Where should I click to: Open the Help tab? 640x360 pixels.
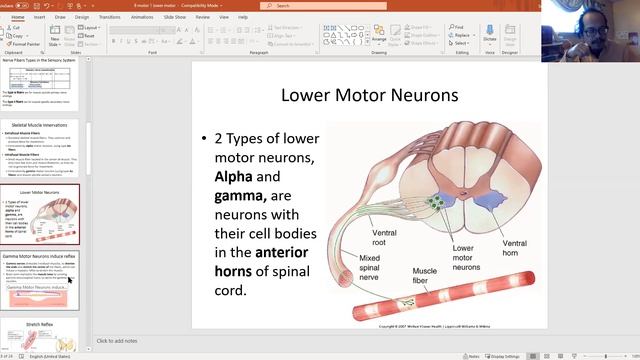[243, 17]
